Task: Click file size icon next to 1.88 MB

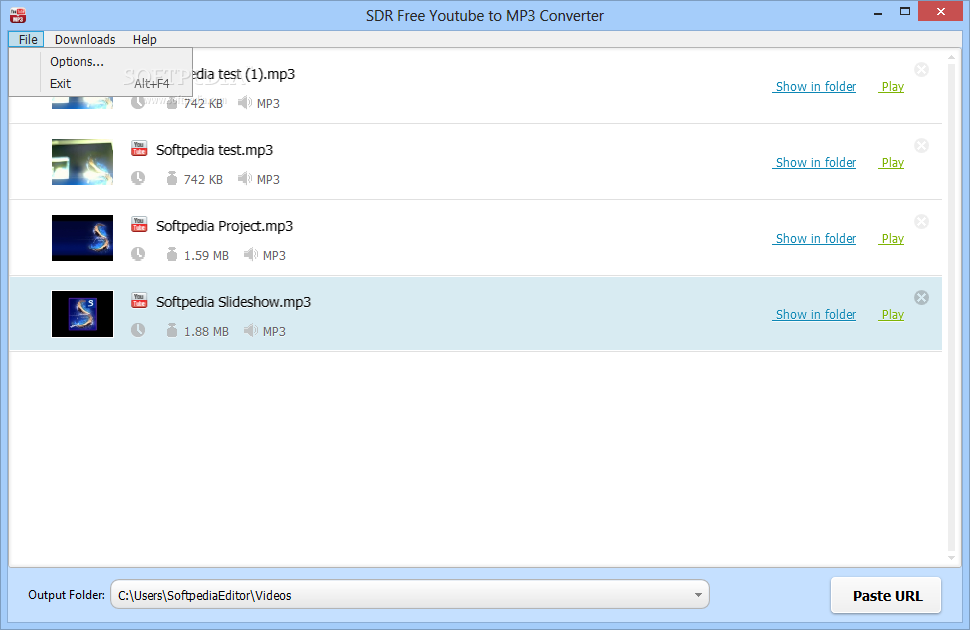Action: point(171,330)
